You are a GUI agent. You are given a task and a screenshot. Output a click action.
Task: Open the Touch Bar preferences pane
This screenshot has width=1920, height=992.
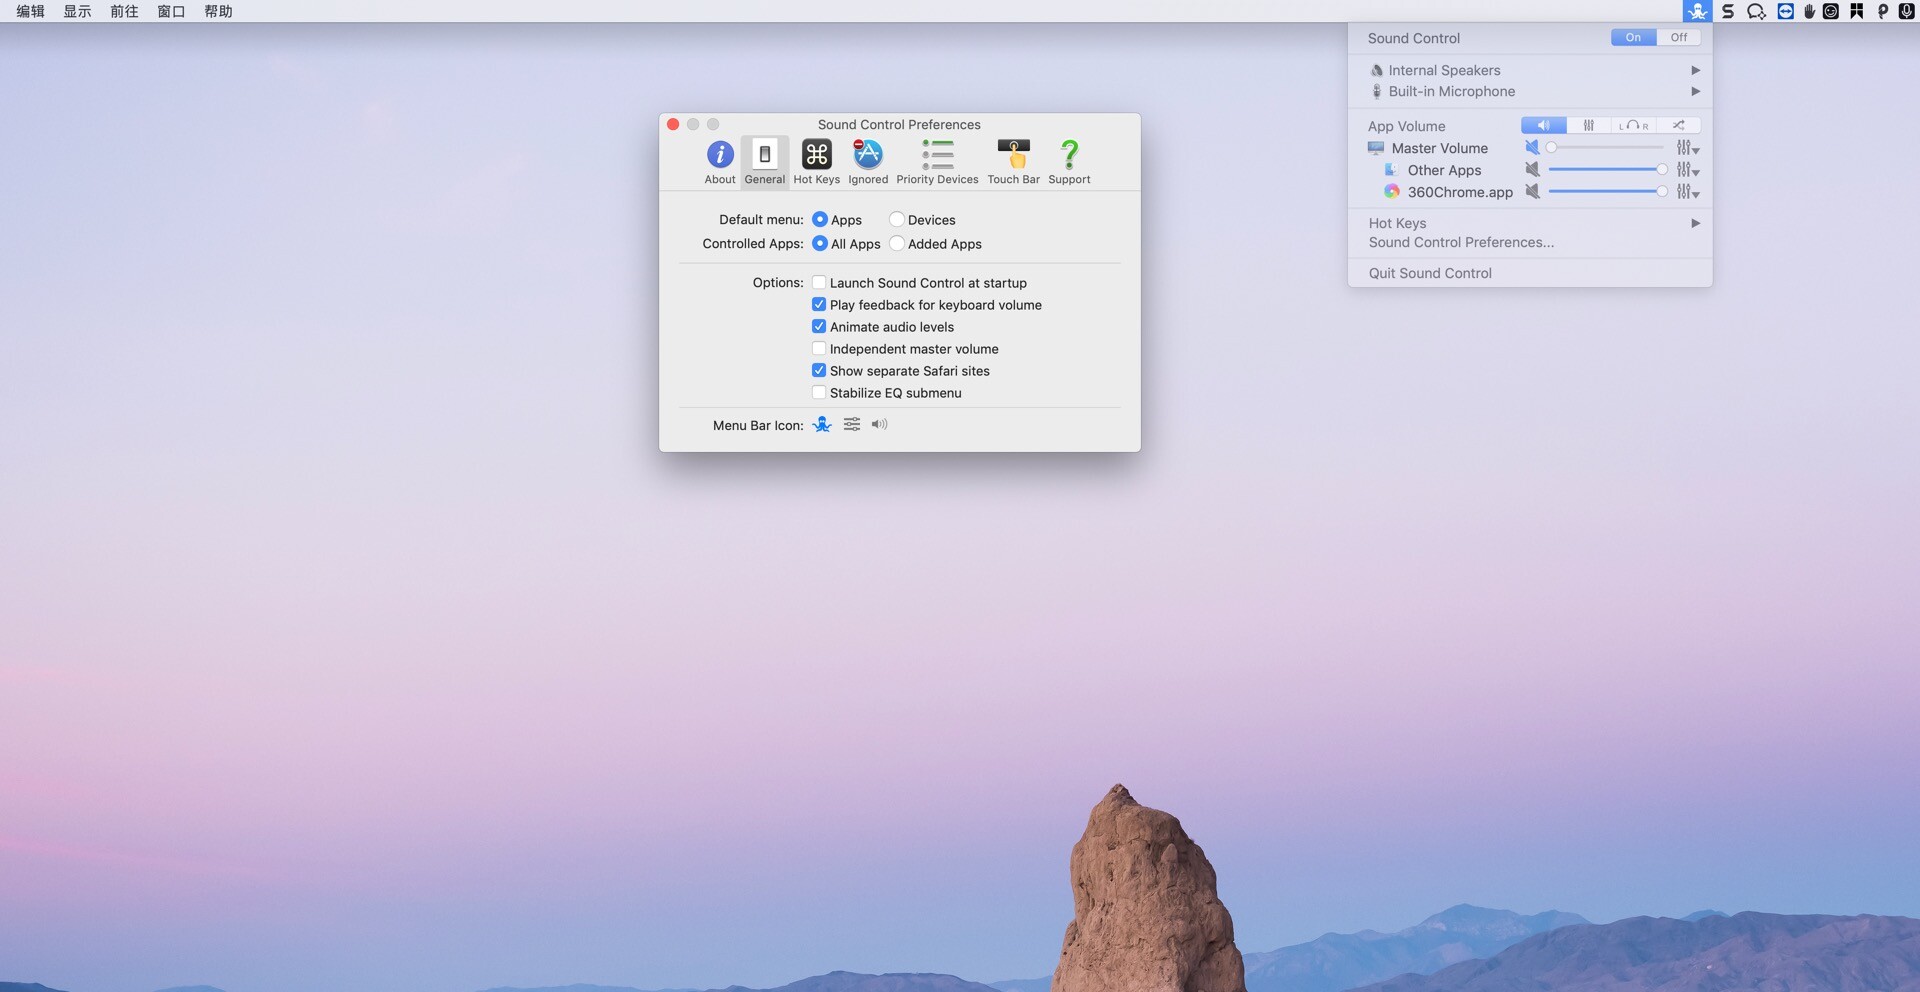1013,160
